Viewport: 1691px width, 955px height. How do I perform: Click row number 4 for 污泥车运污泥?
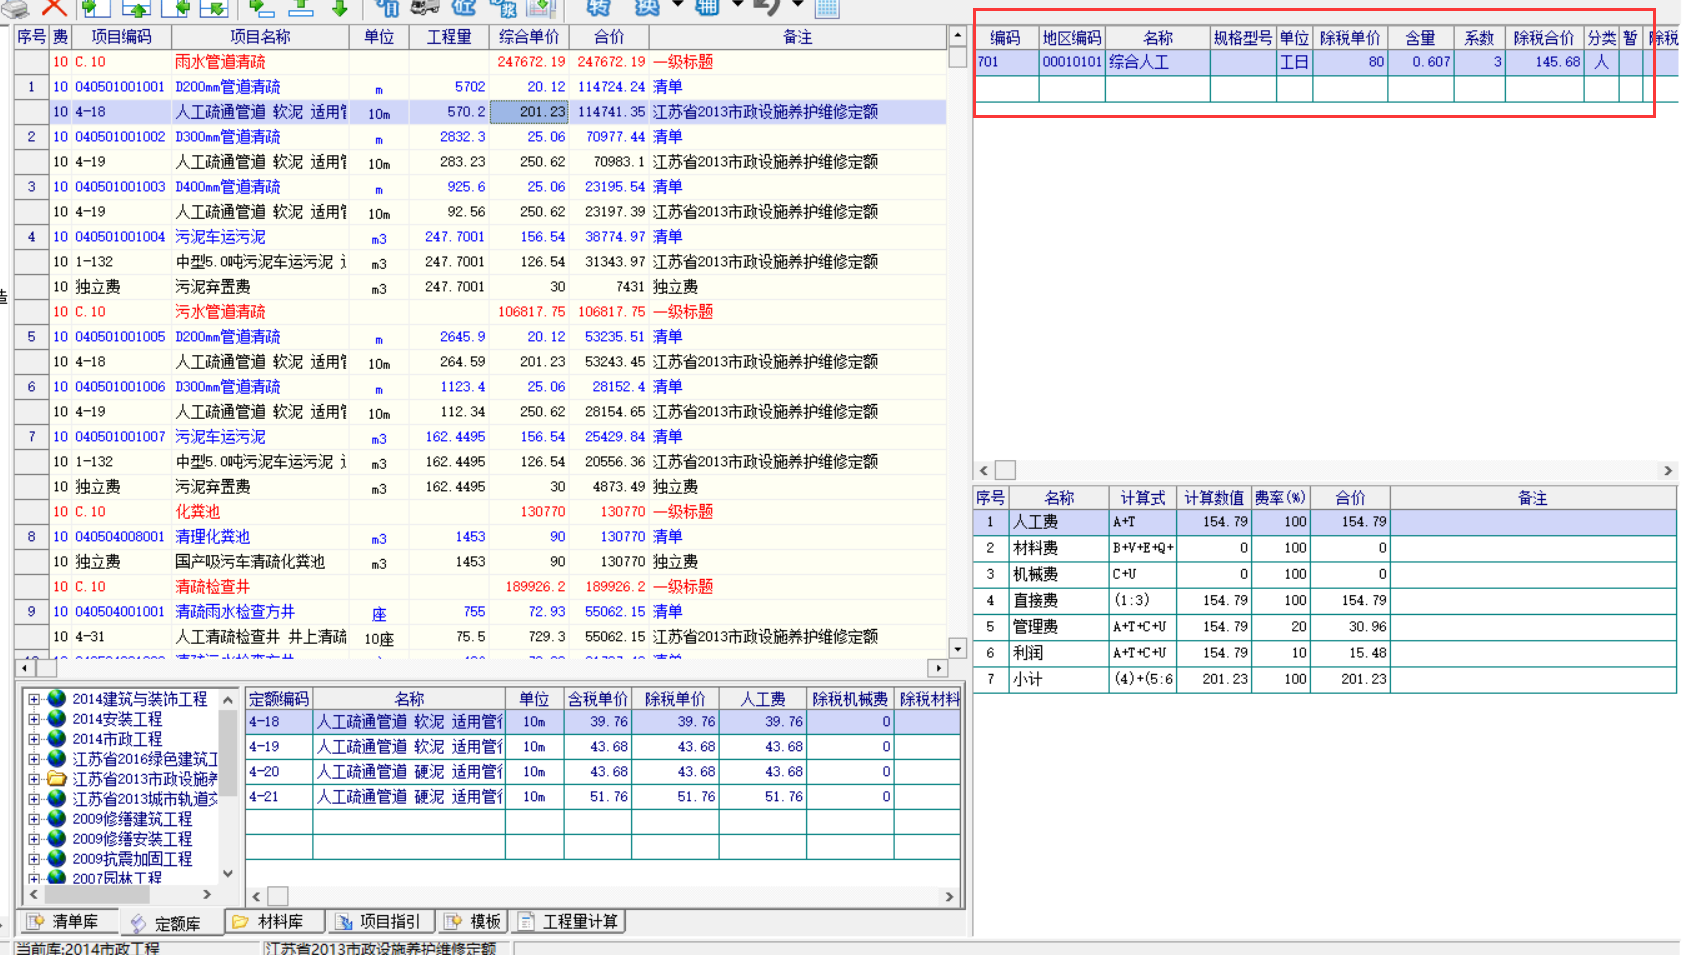click(x=32, y=237)
